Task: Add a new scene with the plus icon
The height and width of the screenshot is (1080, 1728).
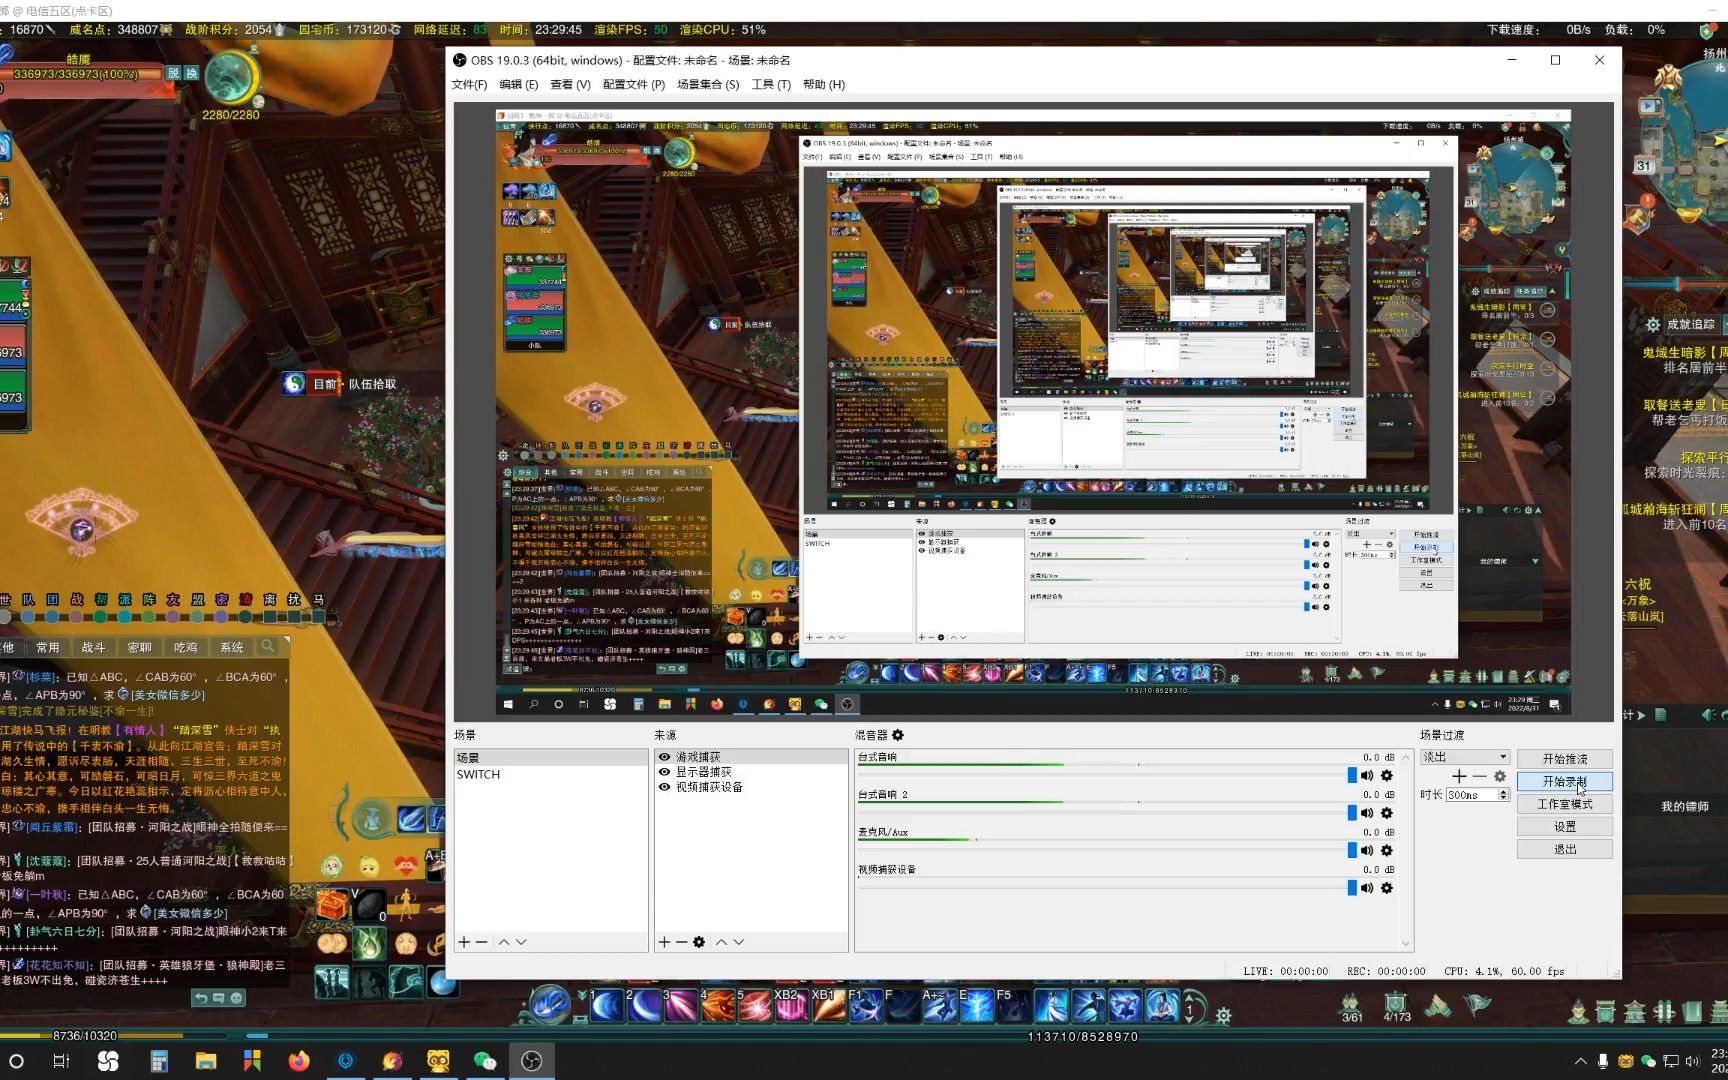Action: pyautogui.click(x=464, y=942)
